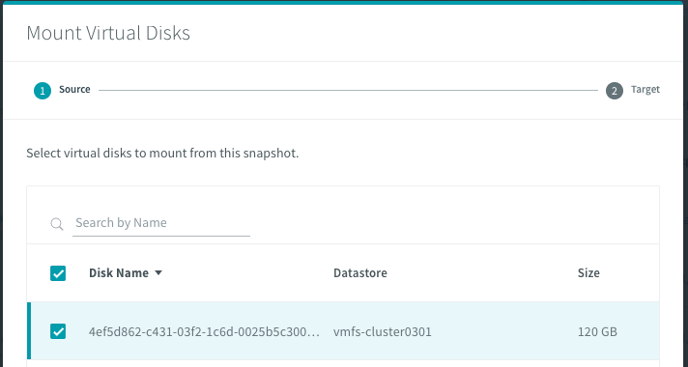The width and height of the screenshot is (688, 367).
Task: Click the line connecting Source and Target steps
Action: (348, 90)
